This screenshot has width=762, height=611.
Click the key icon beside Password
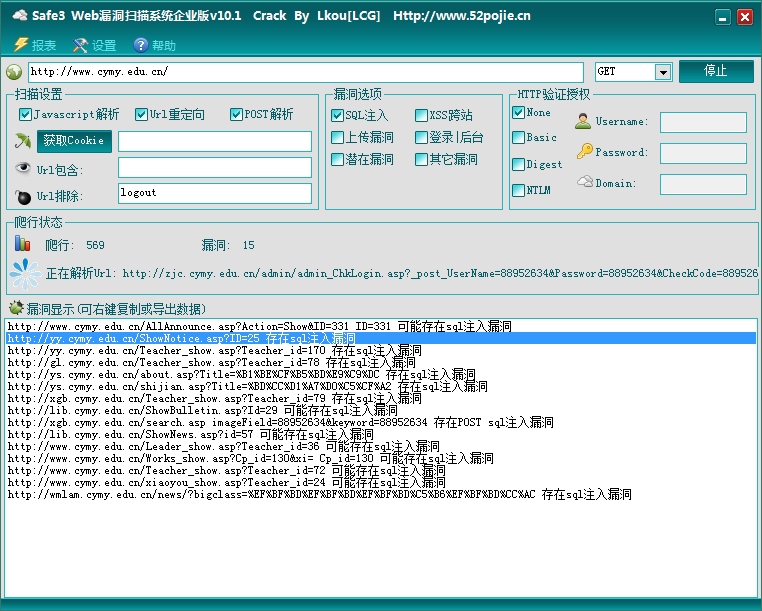pyautogui.click(x=585, y=151)
